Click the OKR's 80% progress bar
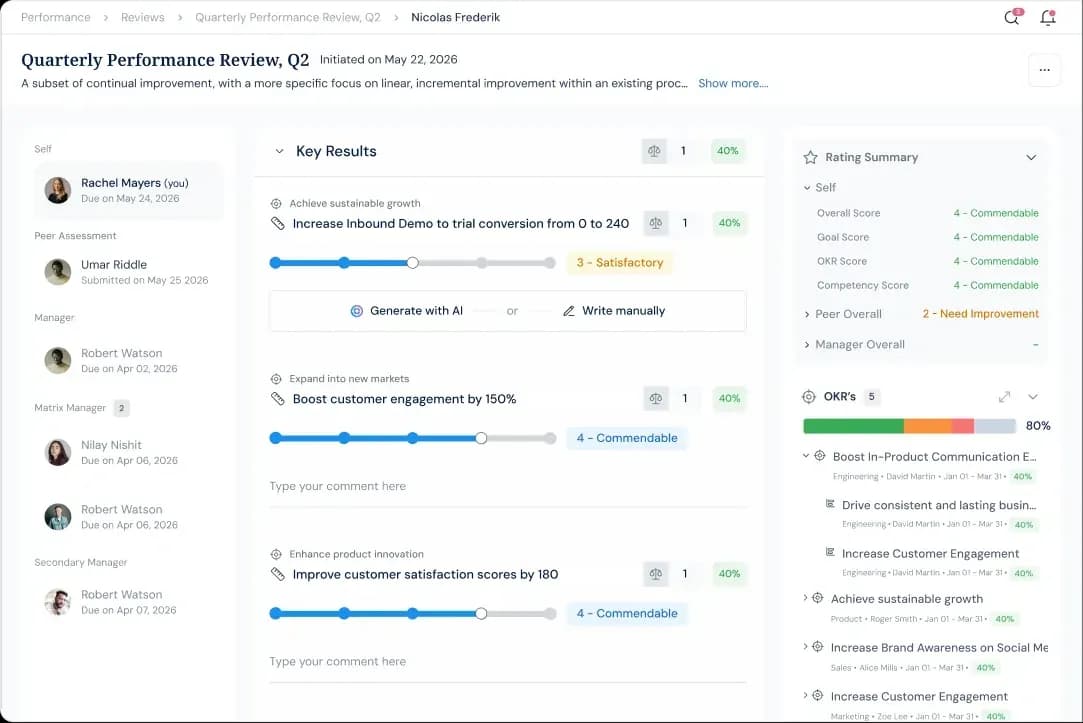The width and height of the screenshot is (1083, 723). pyautogui.click(x=909, y=426)
